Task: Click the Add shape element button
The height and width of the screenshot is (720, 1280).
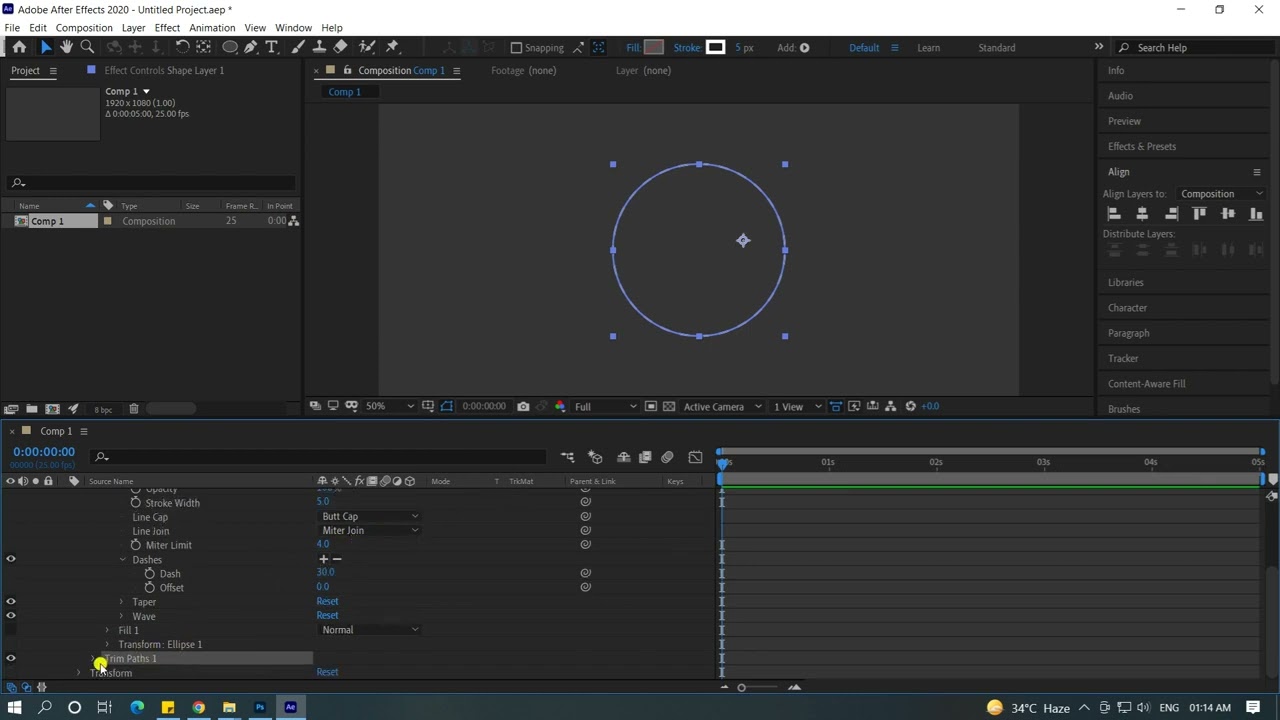Action: click(x=804, y=47)
